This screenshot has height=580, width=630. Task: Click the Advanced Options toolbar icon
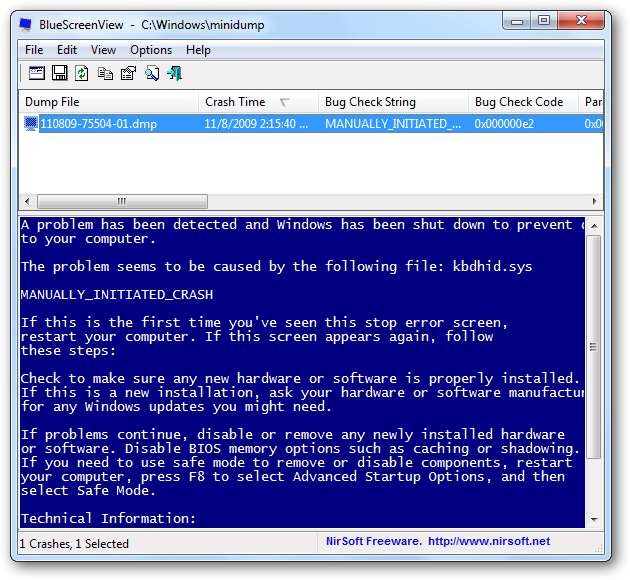coord(37,73)
